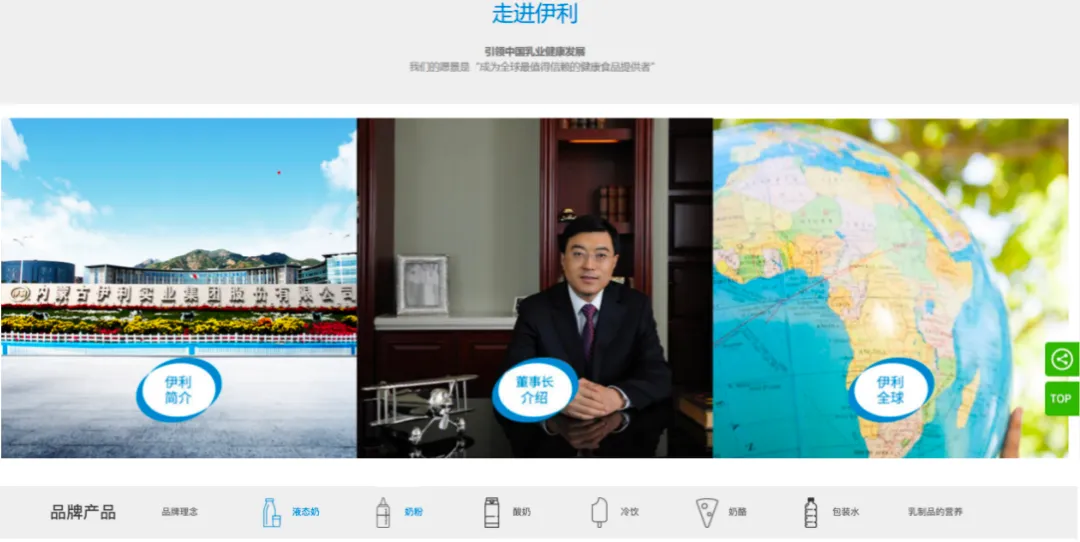1080x542 pixels.
Task: Open the globe photo panel
Action: point(891,288)
